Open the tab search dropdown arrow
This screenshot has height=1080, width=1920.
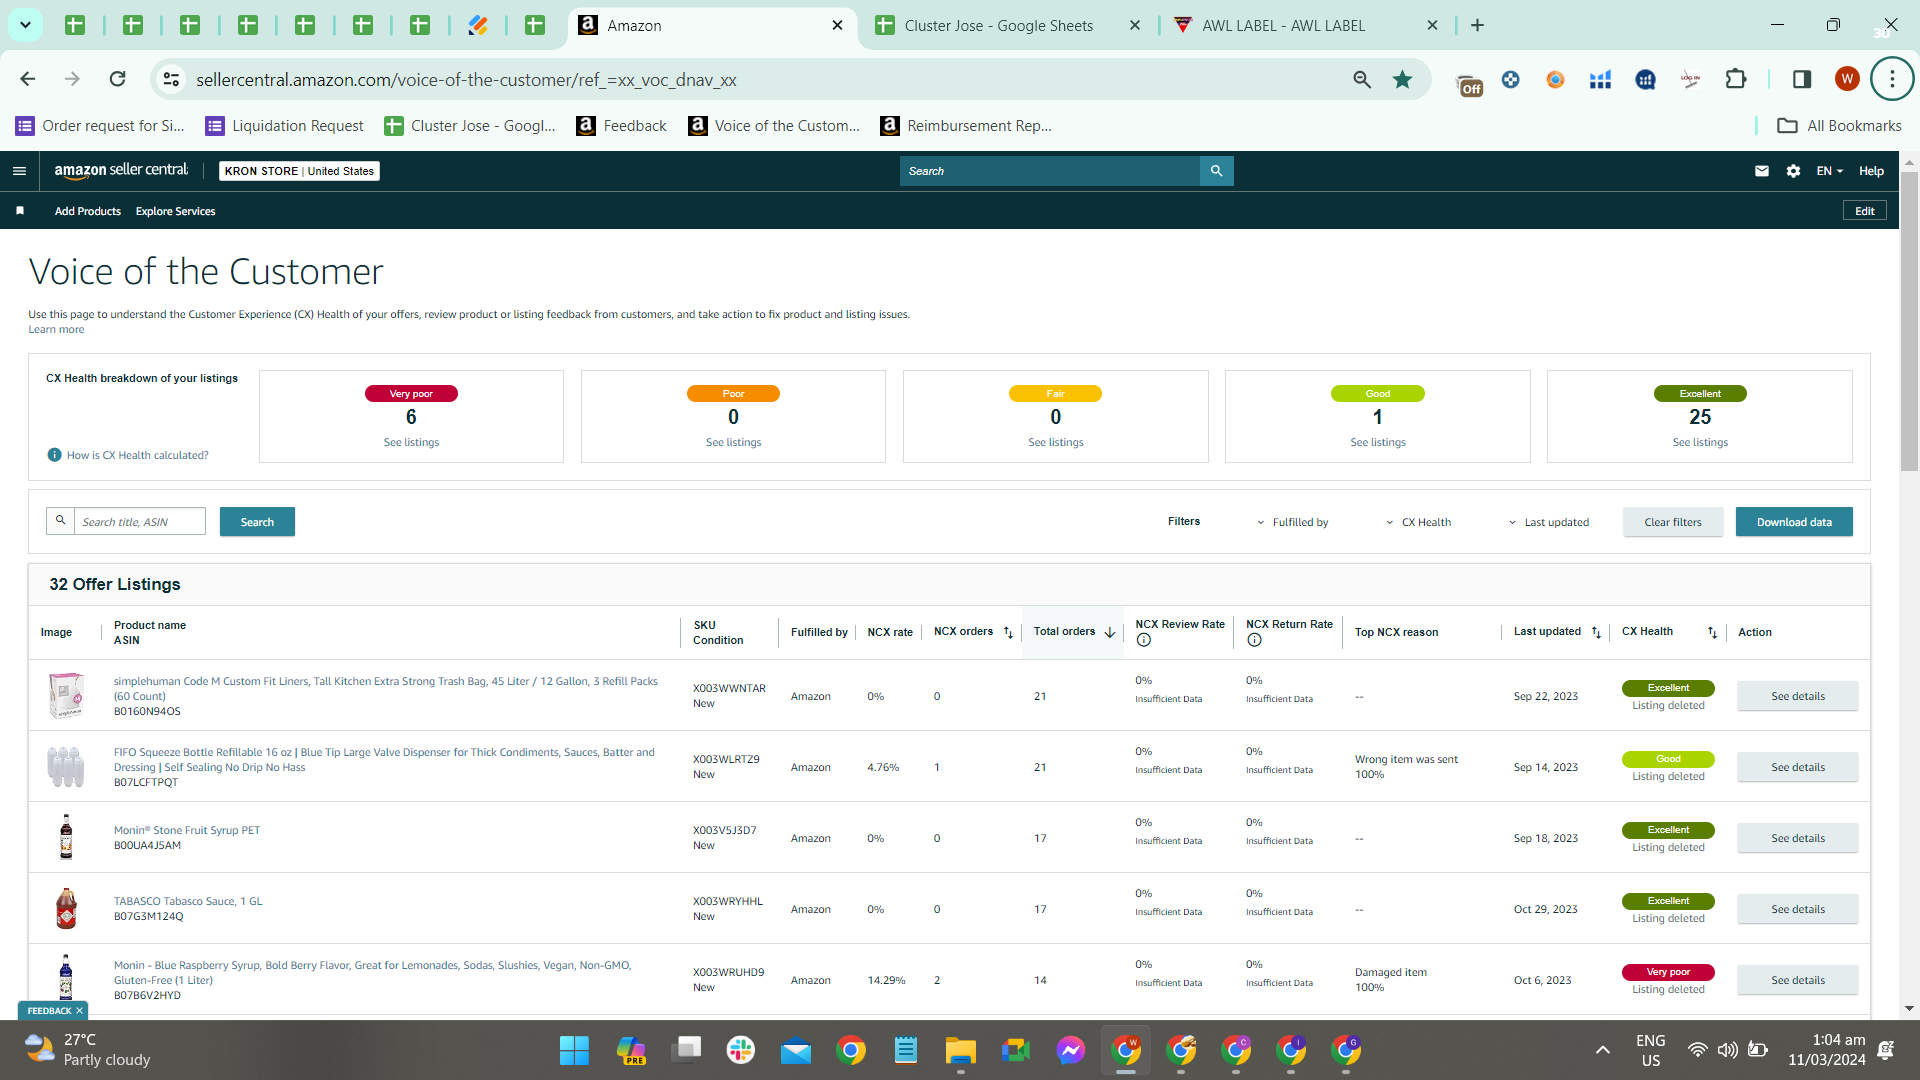(x=25, y=25)
